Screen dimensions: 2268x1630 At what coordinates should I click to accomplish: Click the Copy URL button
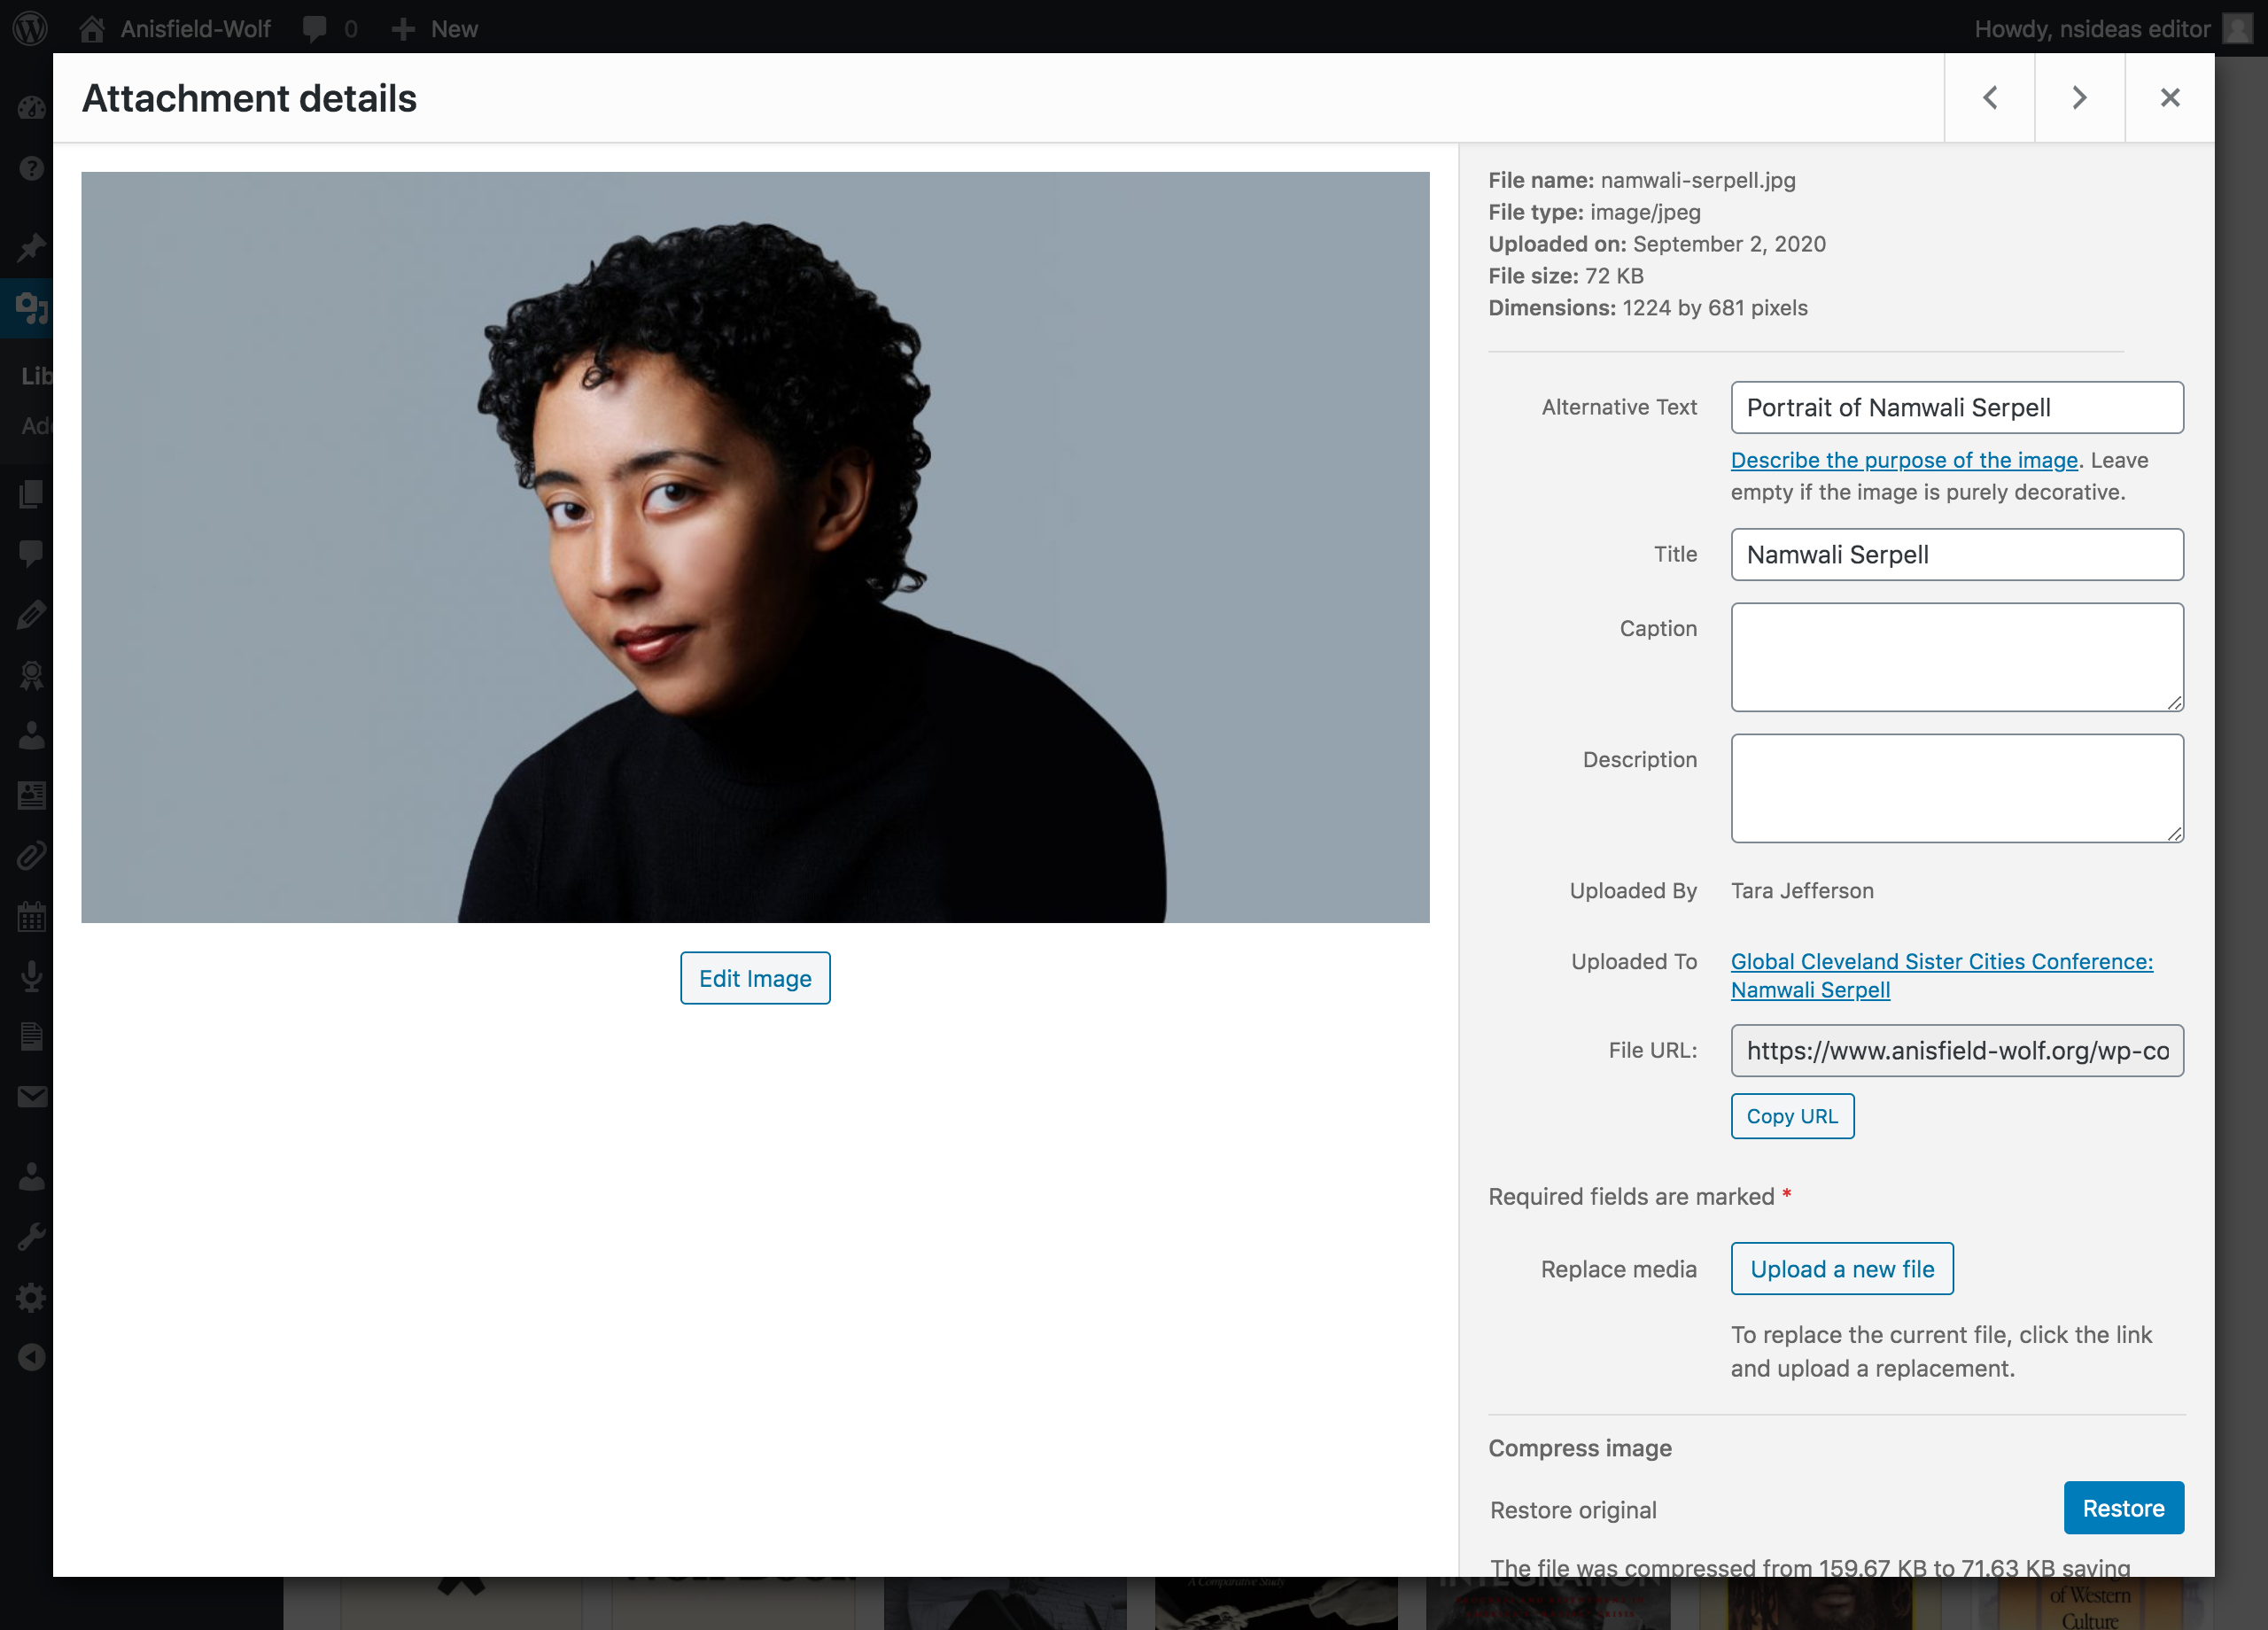tap(1792, 1116)
